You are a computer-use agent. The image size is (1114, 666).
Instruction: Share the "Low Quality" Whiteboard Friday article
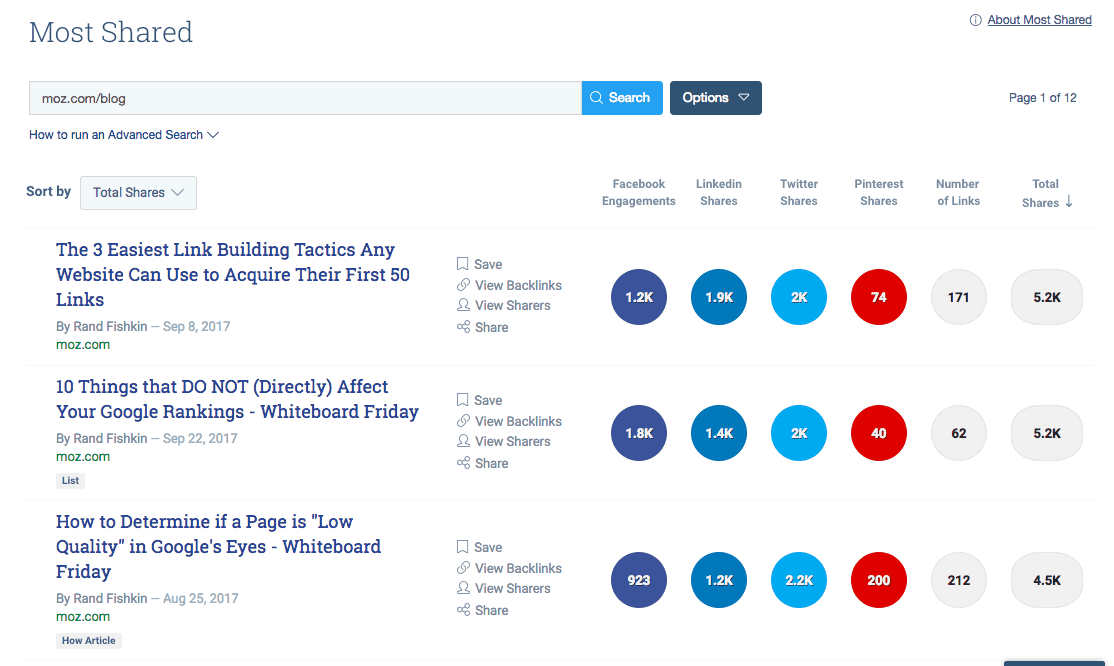point(482,610)
